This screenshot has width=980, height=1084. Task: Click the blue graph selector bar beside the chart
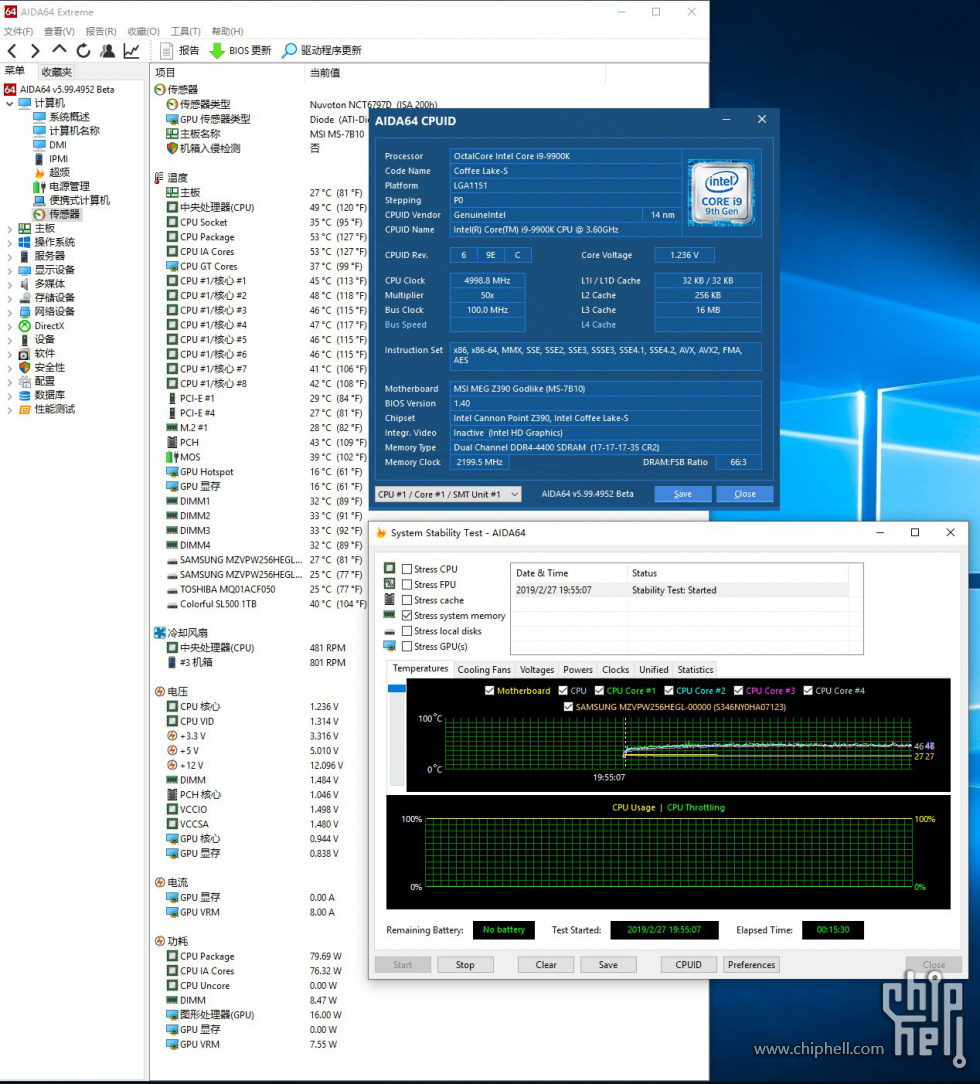coord(397,689)
